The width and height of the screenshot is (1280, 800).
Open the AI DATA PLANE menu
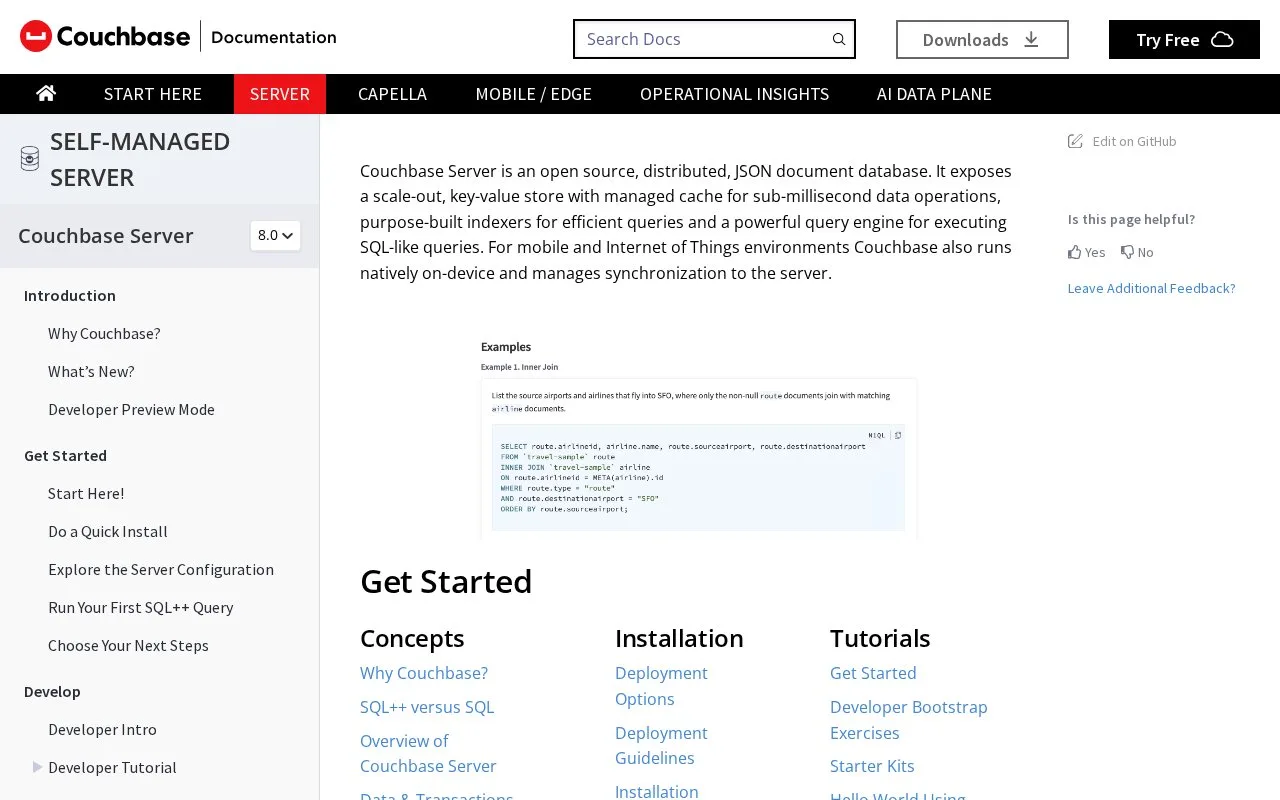(x=934, y=94)
